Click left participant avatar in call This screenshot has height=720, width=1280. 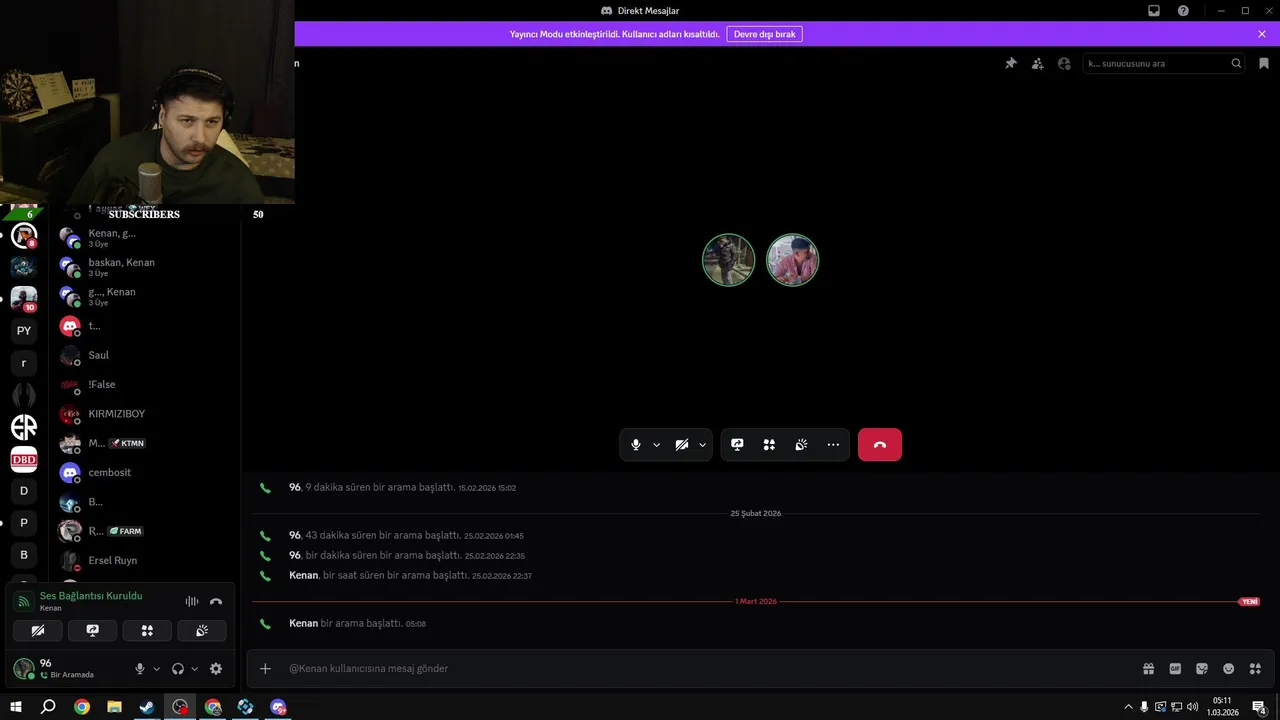[728, 260]
